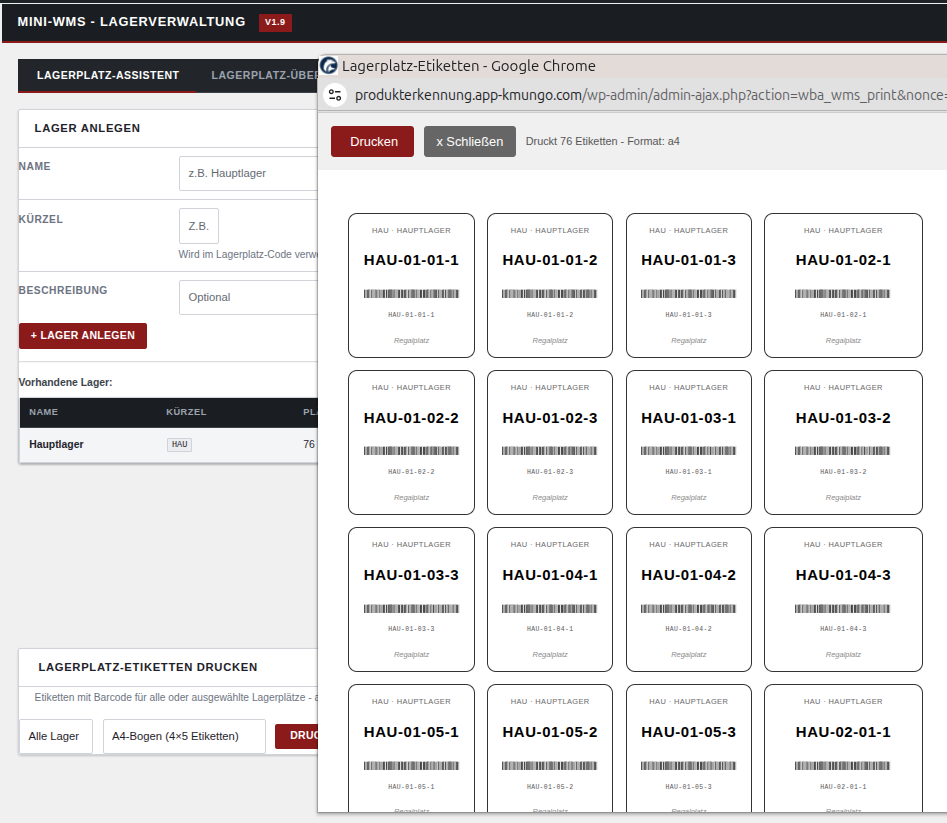The image size is (947, 823).
Task: Click the HAU-01-03-2 label card
Action: [x=843, y=442]
